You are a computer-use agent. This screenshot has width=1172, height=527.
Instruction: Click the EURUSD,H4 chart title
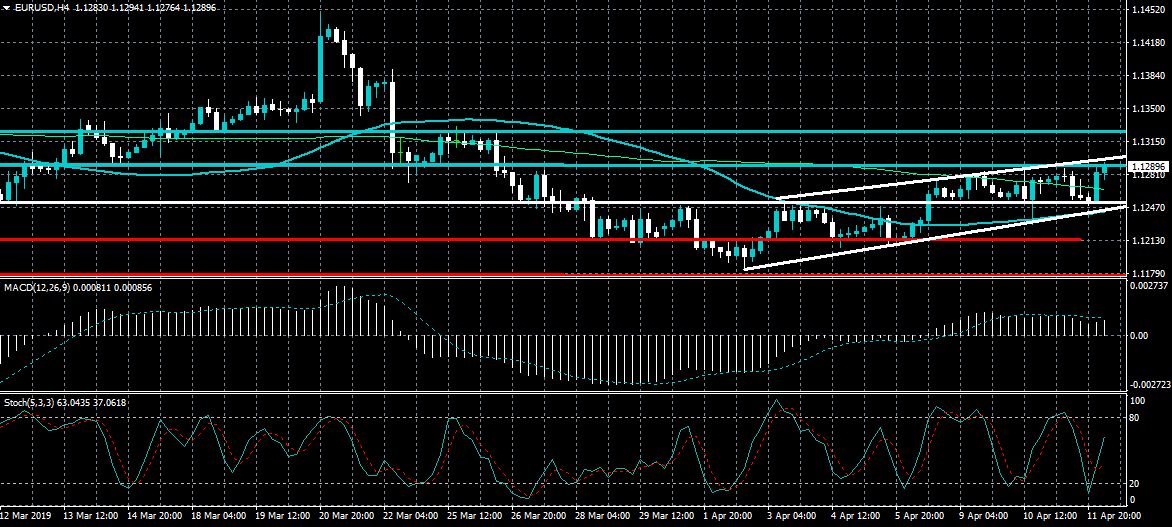click(x=40, y=7)
